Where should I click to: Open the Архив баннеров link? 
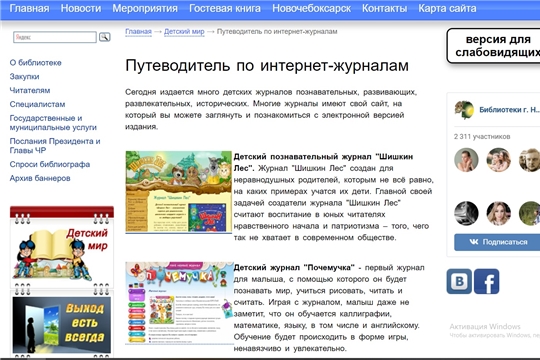click(x=40, y=178)
